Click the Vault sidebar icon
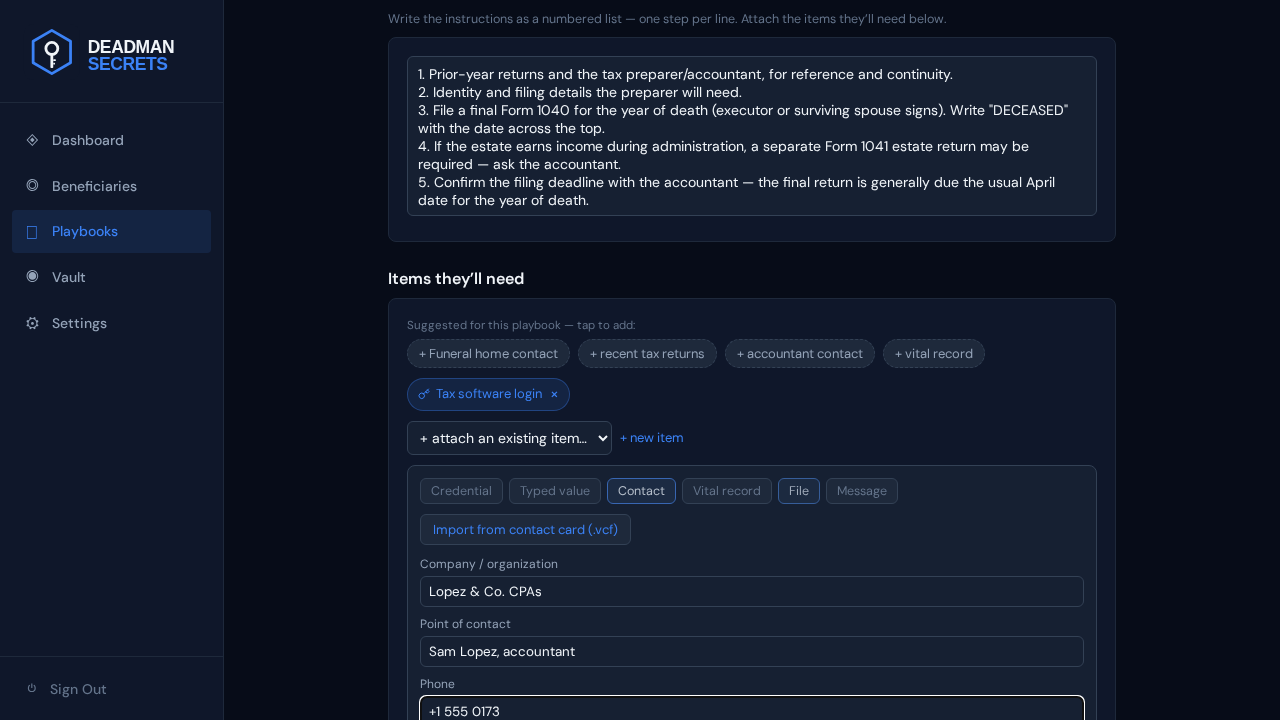Viewport: 1280px width, 720px height. [x=32, y=277]
